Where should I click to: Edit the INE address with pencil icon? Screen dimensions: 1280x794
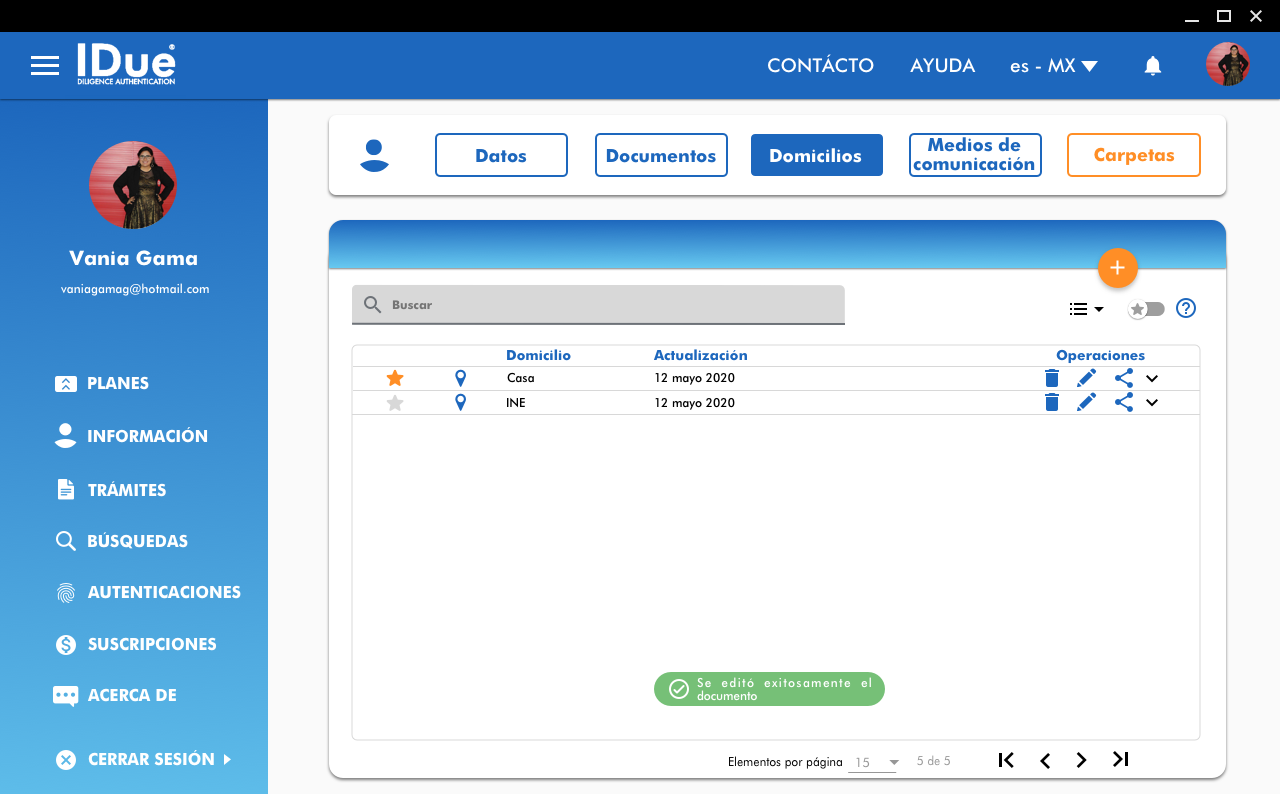[x=1086, y=402]
